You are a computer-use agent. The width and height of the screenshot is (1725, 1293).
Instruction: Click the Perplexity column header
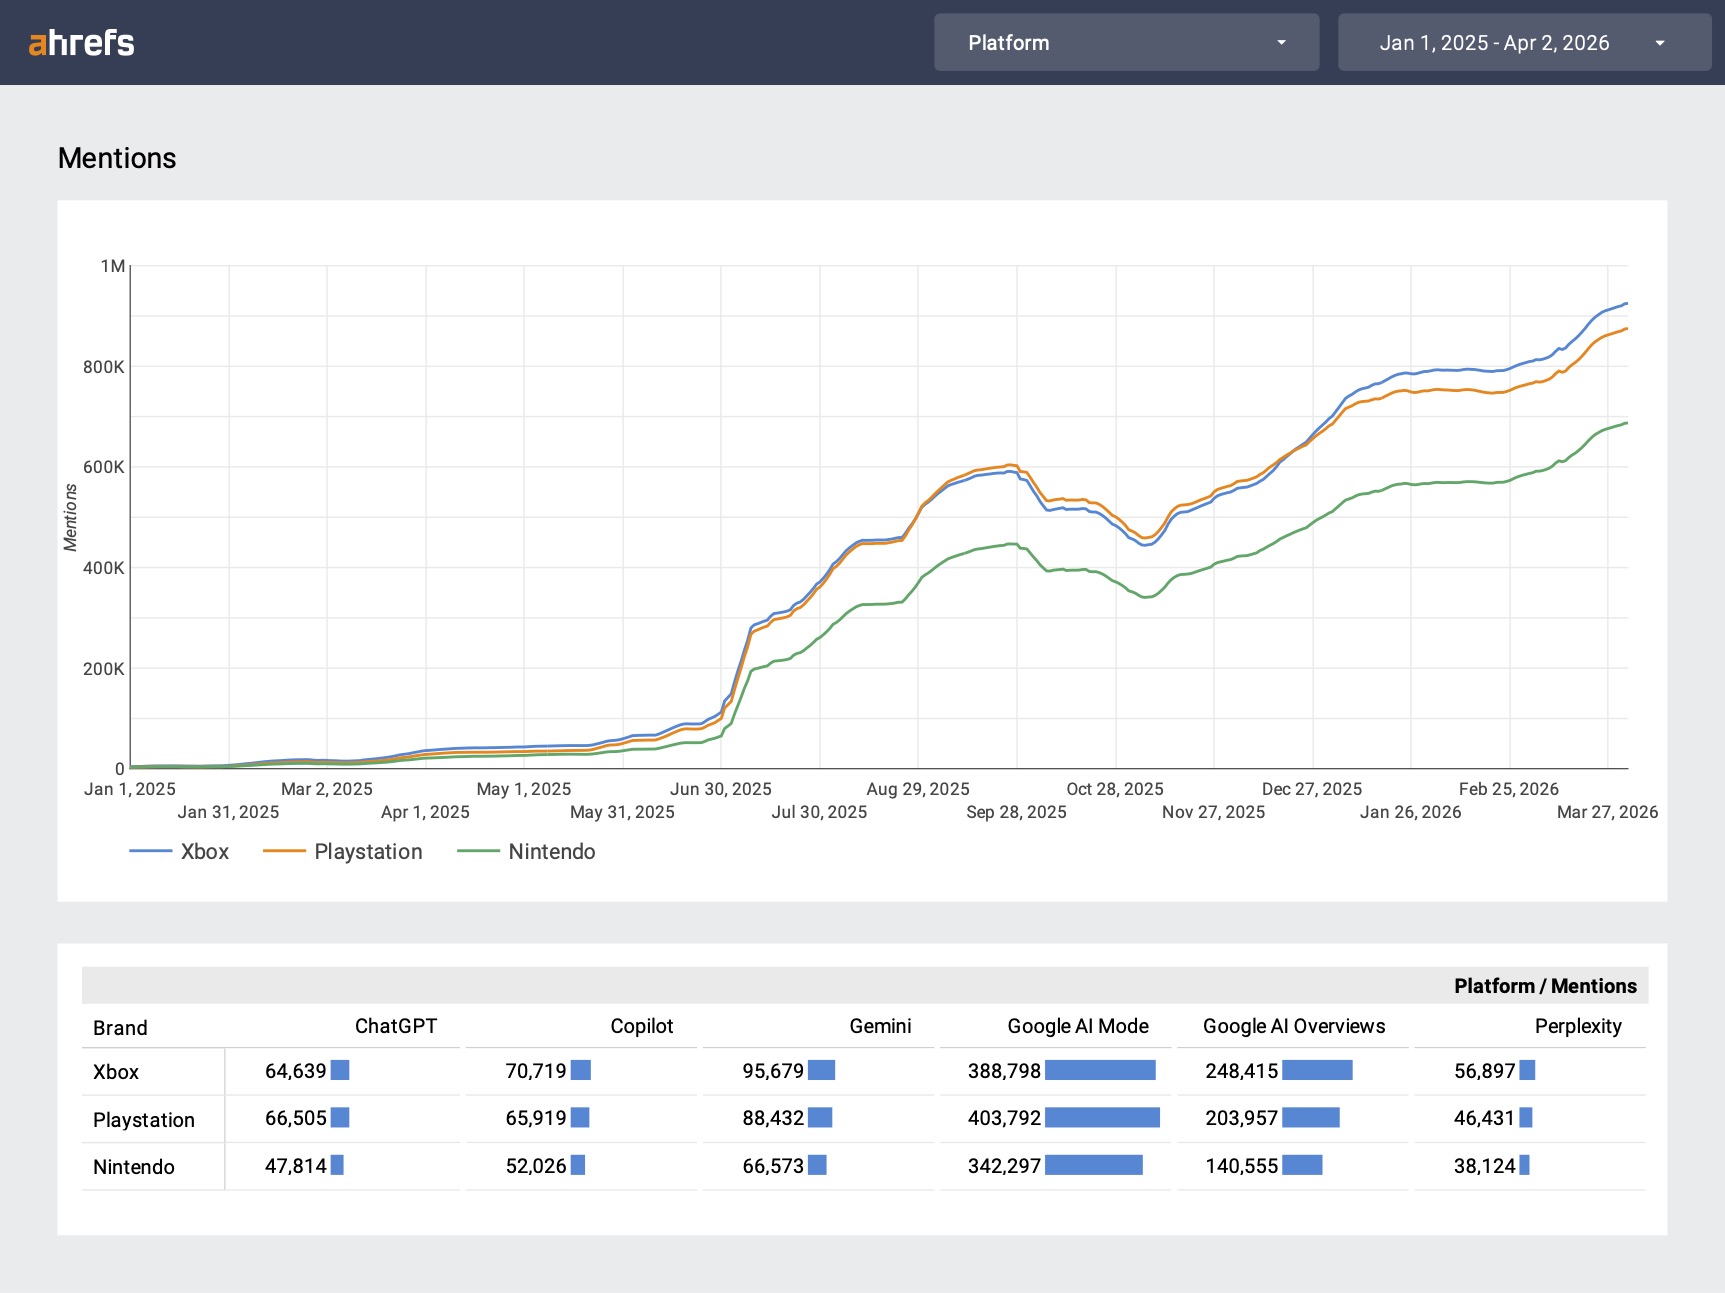[1577, 1026]
